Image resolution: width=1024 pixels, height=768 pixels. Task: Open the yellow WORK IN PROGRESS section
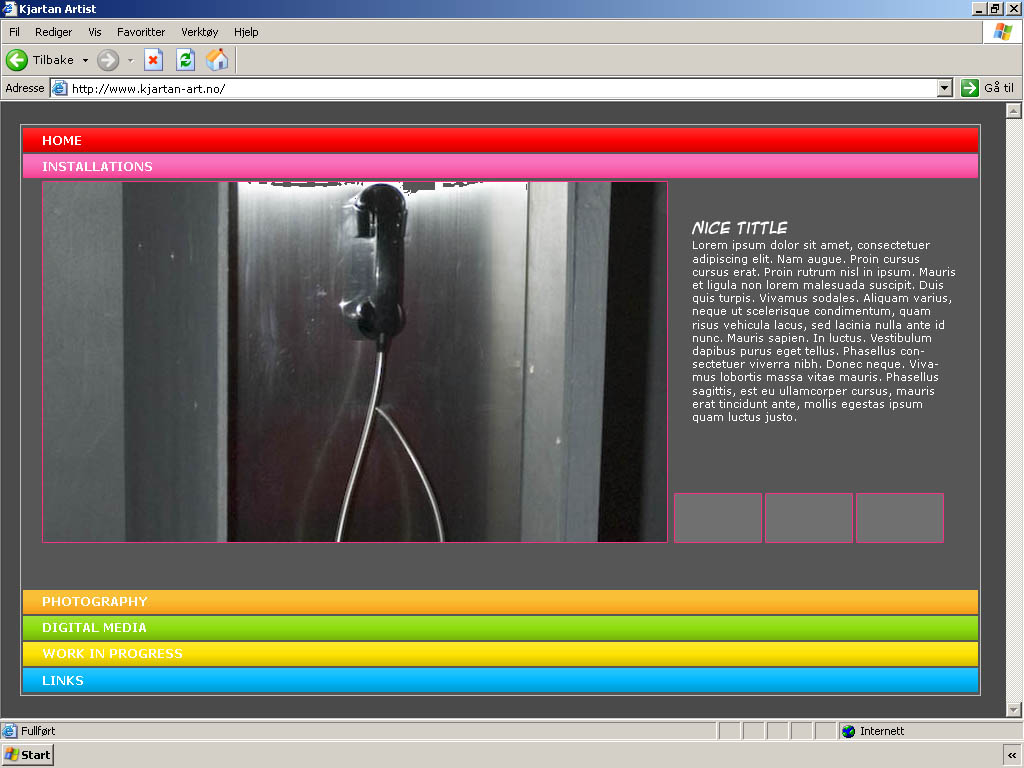pos(500,654)
